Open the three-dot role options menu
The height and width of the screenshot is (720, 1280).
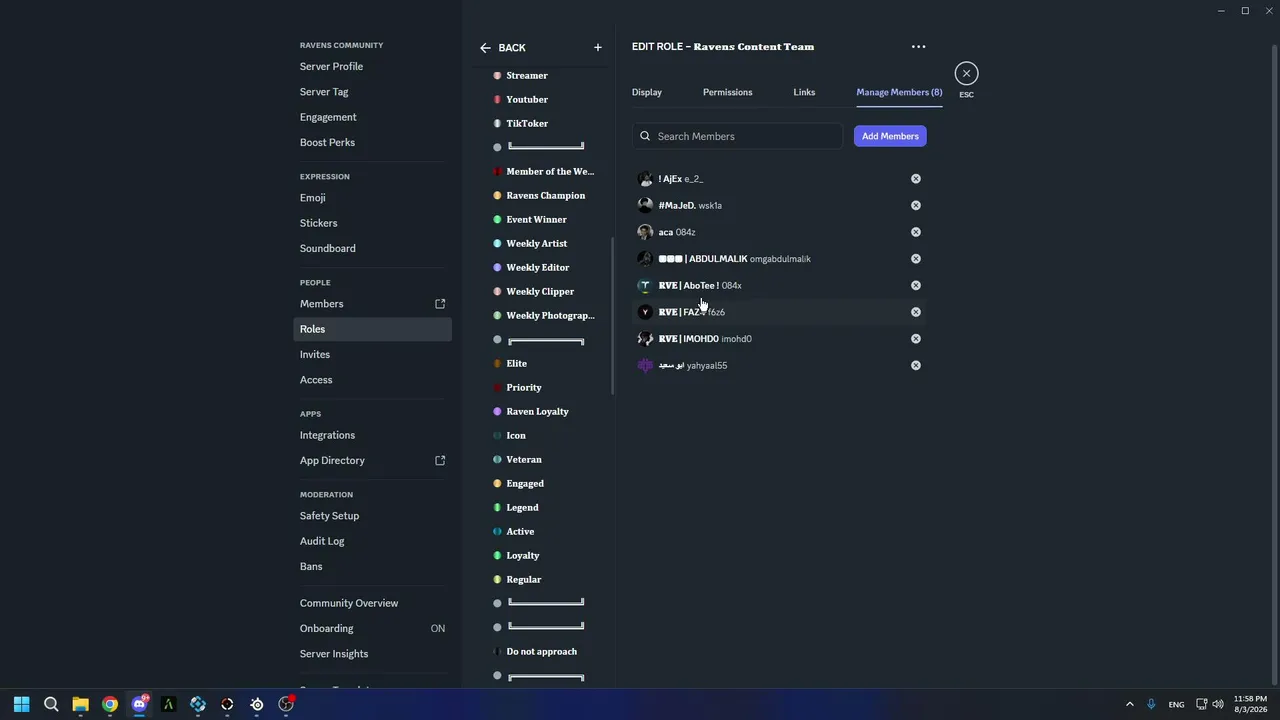pos(918,47)
